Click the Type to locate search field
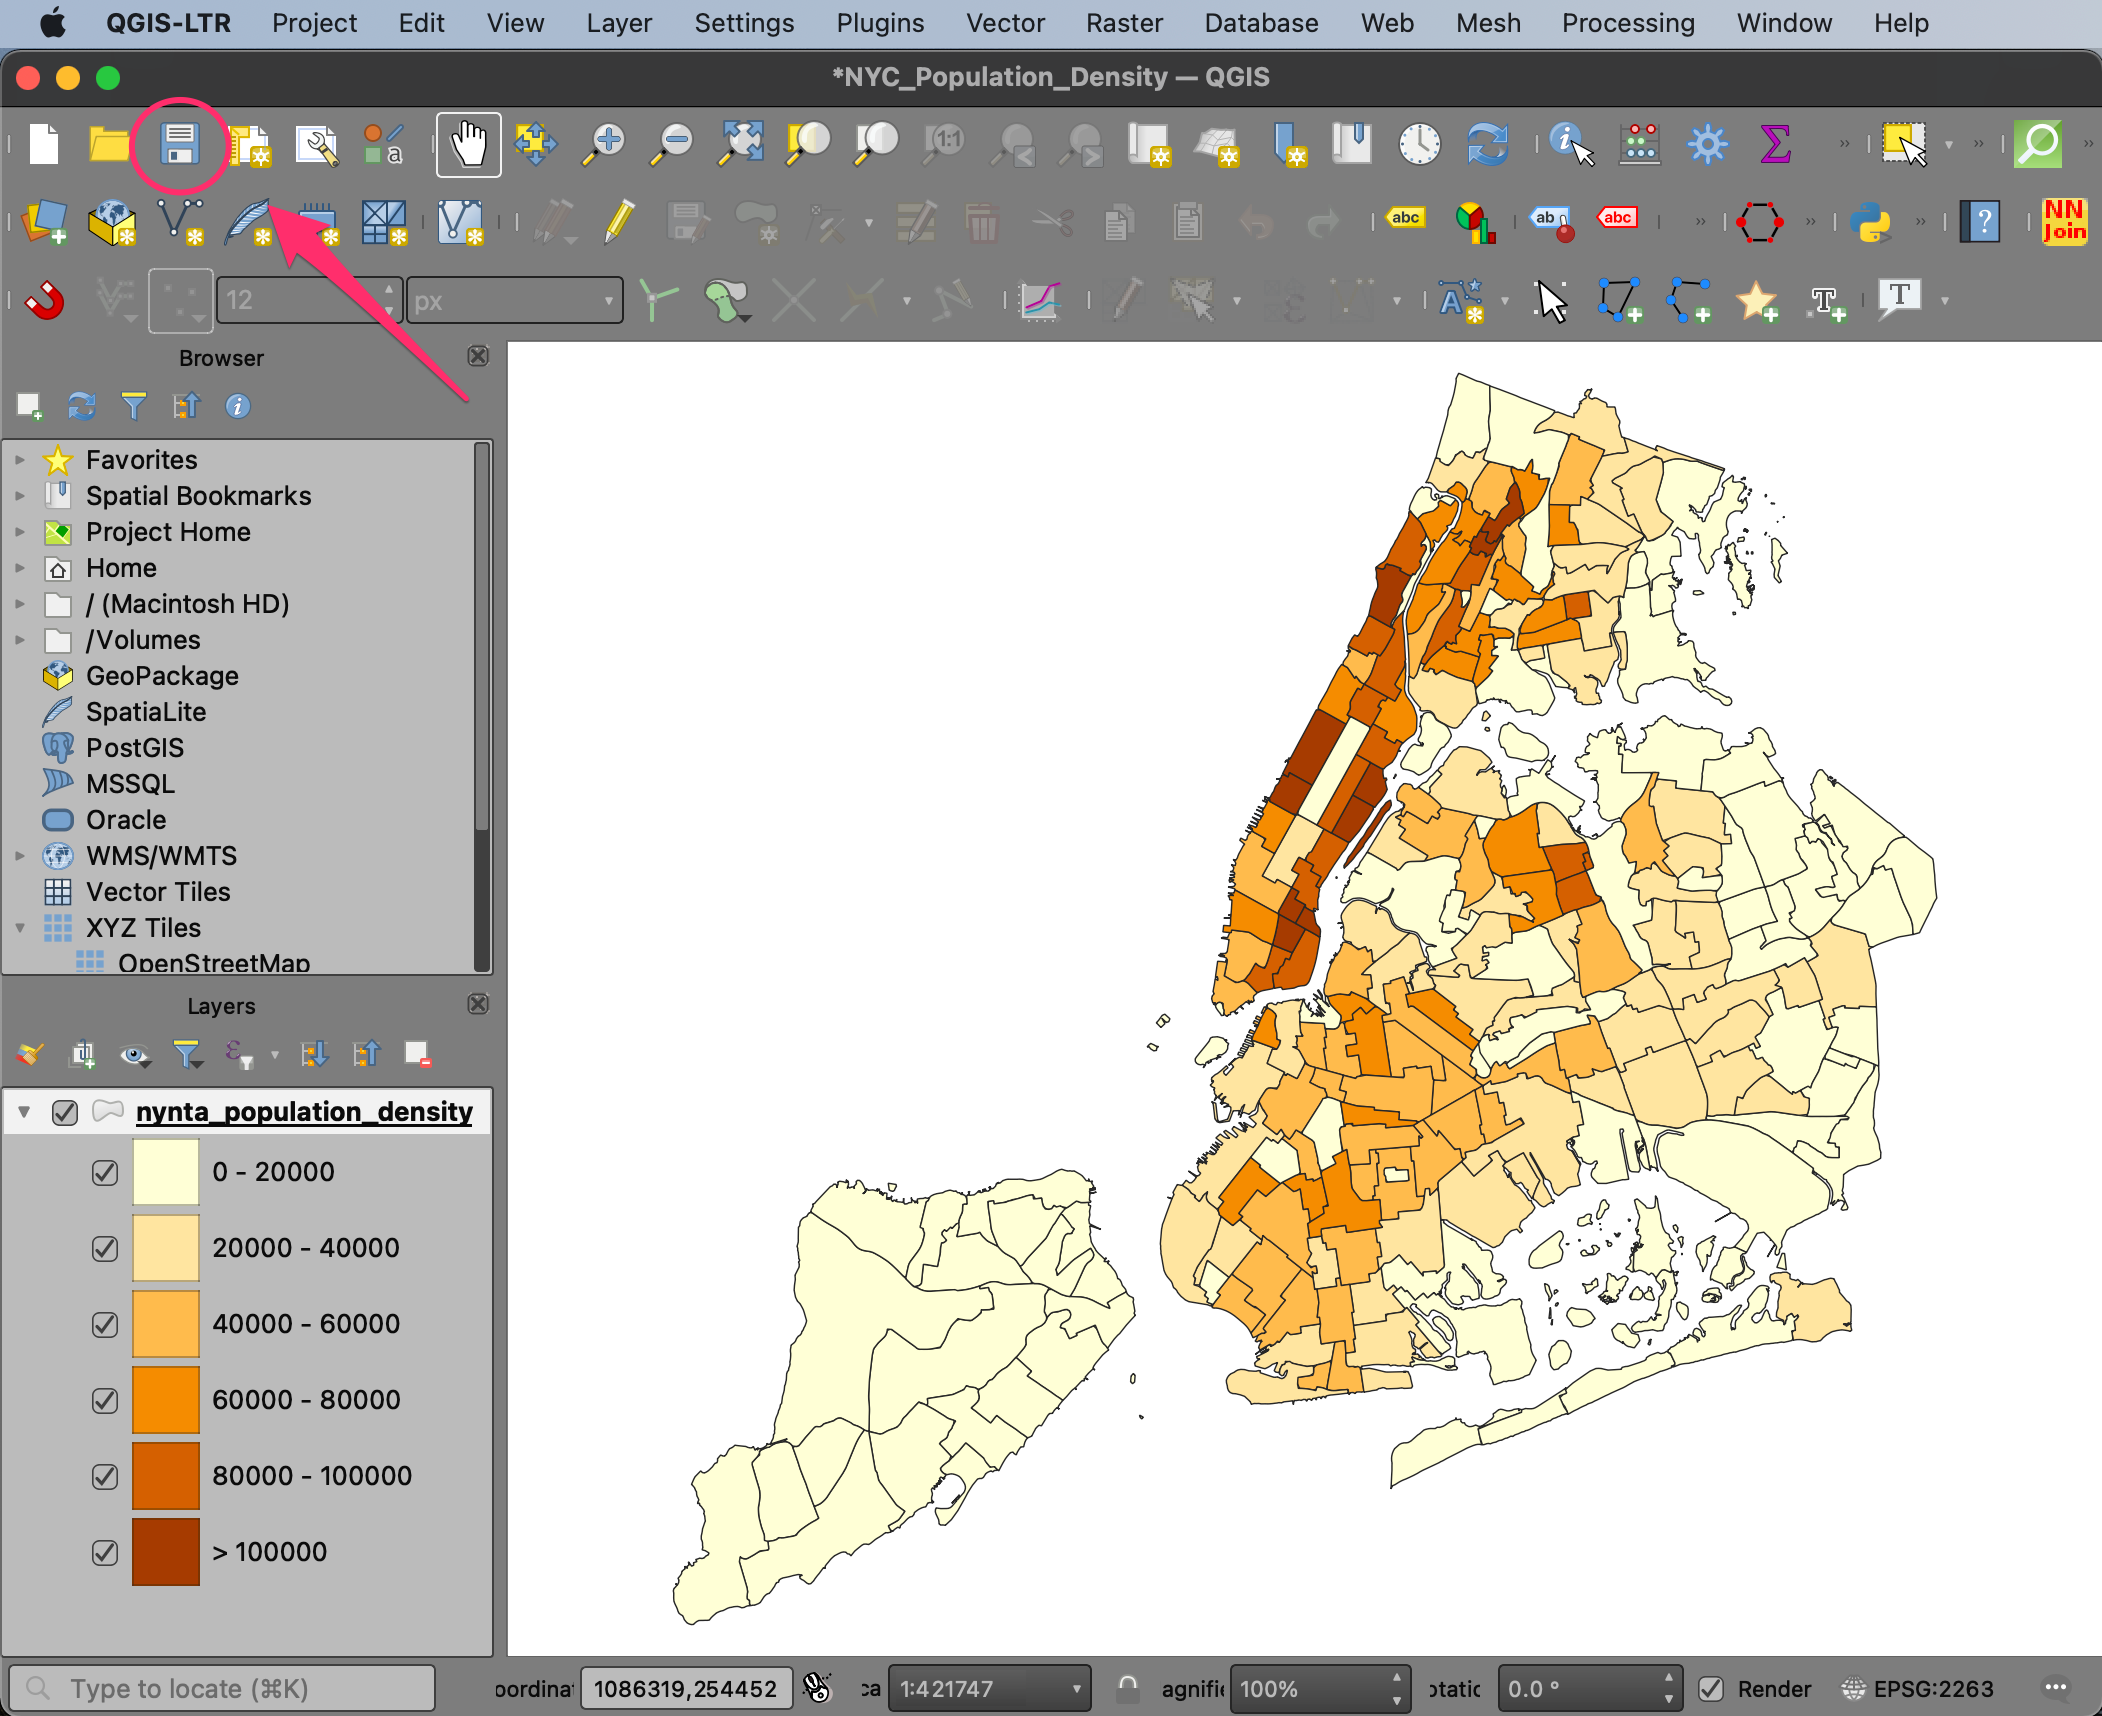 coord(222,1689)
